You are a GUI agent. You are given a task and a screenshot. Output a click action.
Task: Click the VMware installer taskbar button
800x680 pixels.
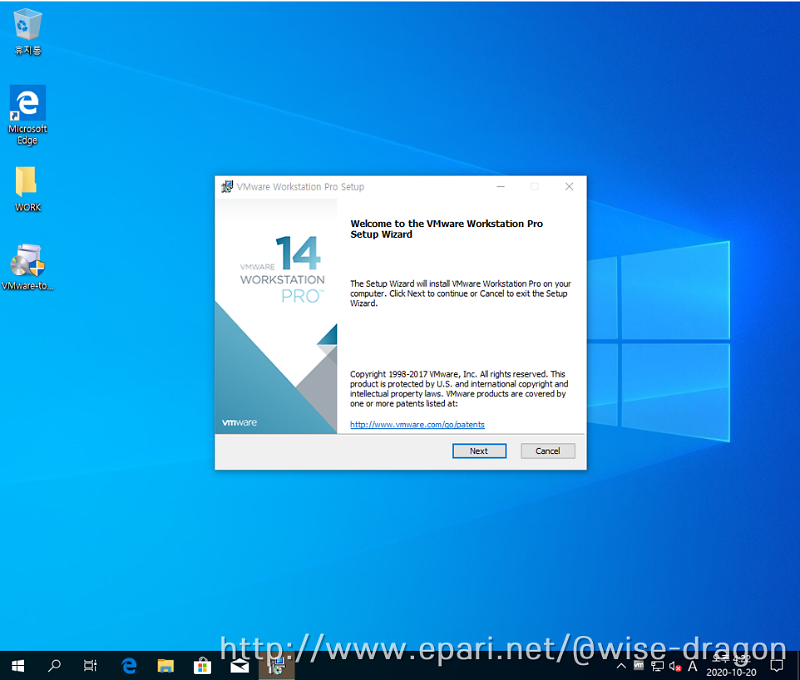click(x=277, y=666)
